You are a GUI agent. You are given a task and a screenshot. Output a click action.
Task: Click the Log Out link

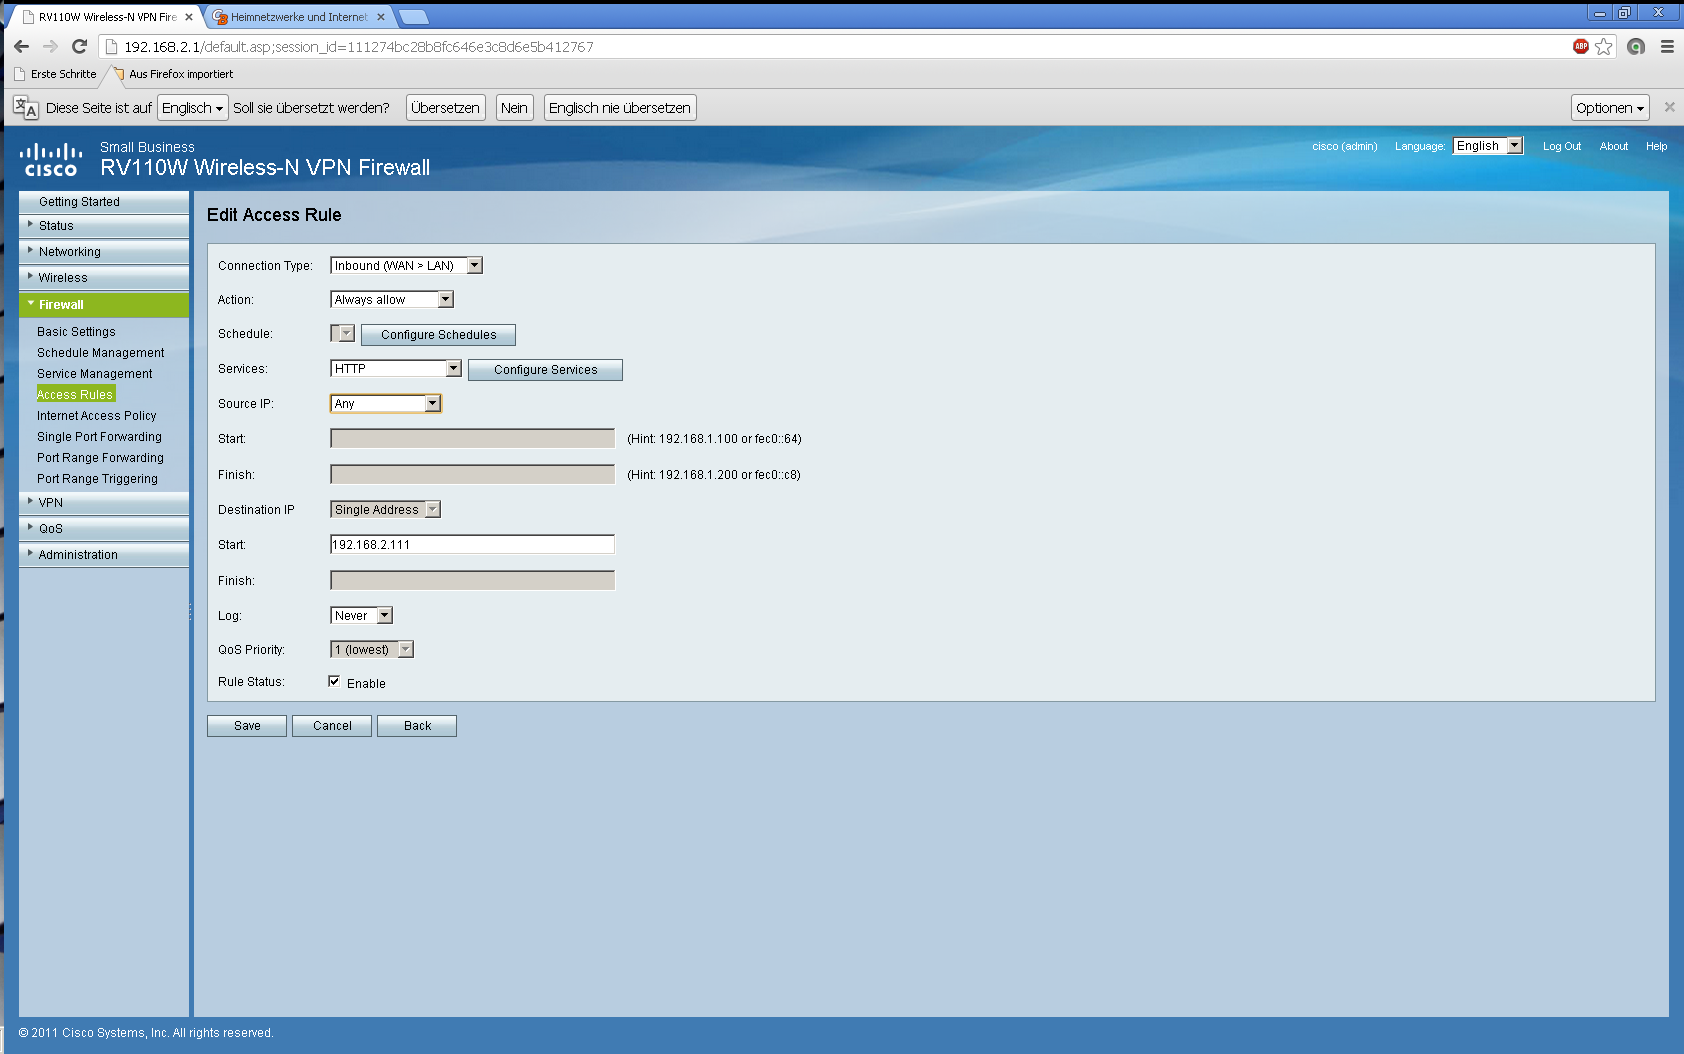tap(1561, 146)
